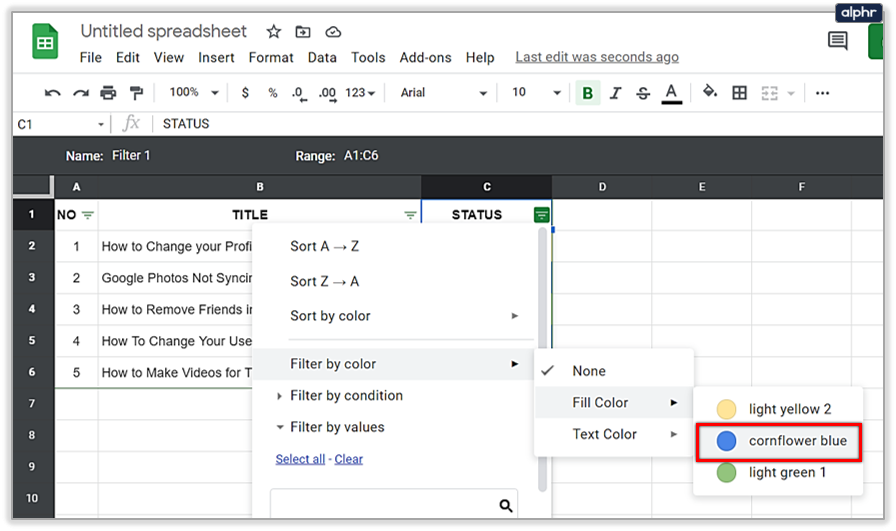Click the print icon
The width and height of the screenshot is (896, 531).
click(108, 93)
